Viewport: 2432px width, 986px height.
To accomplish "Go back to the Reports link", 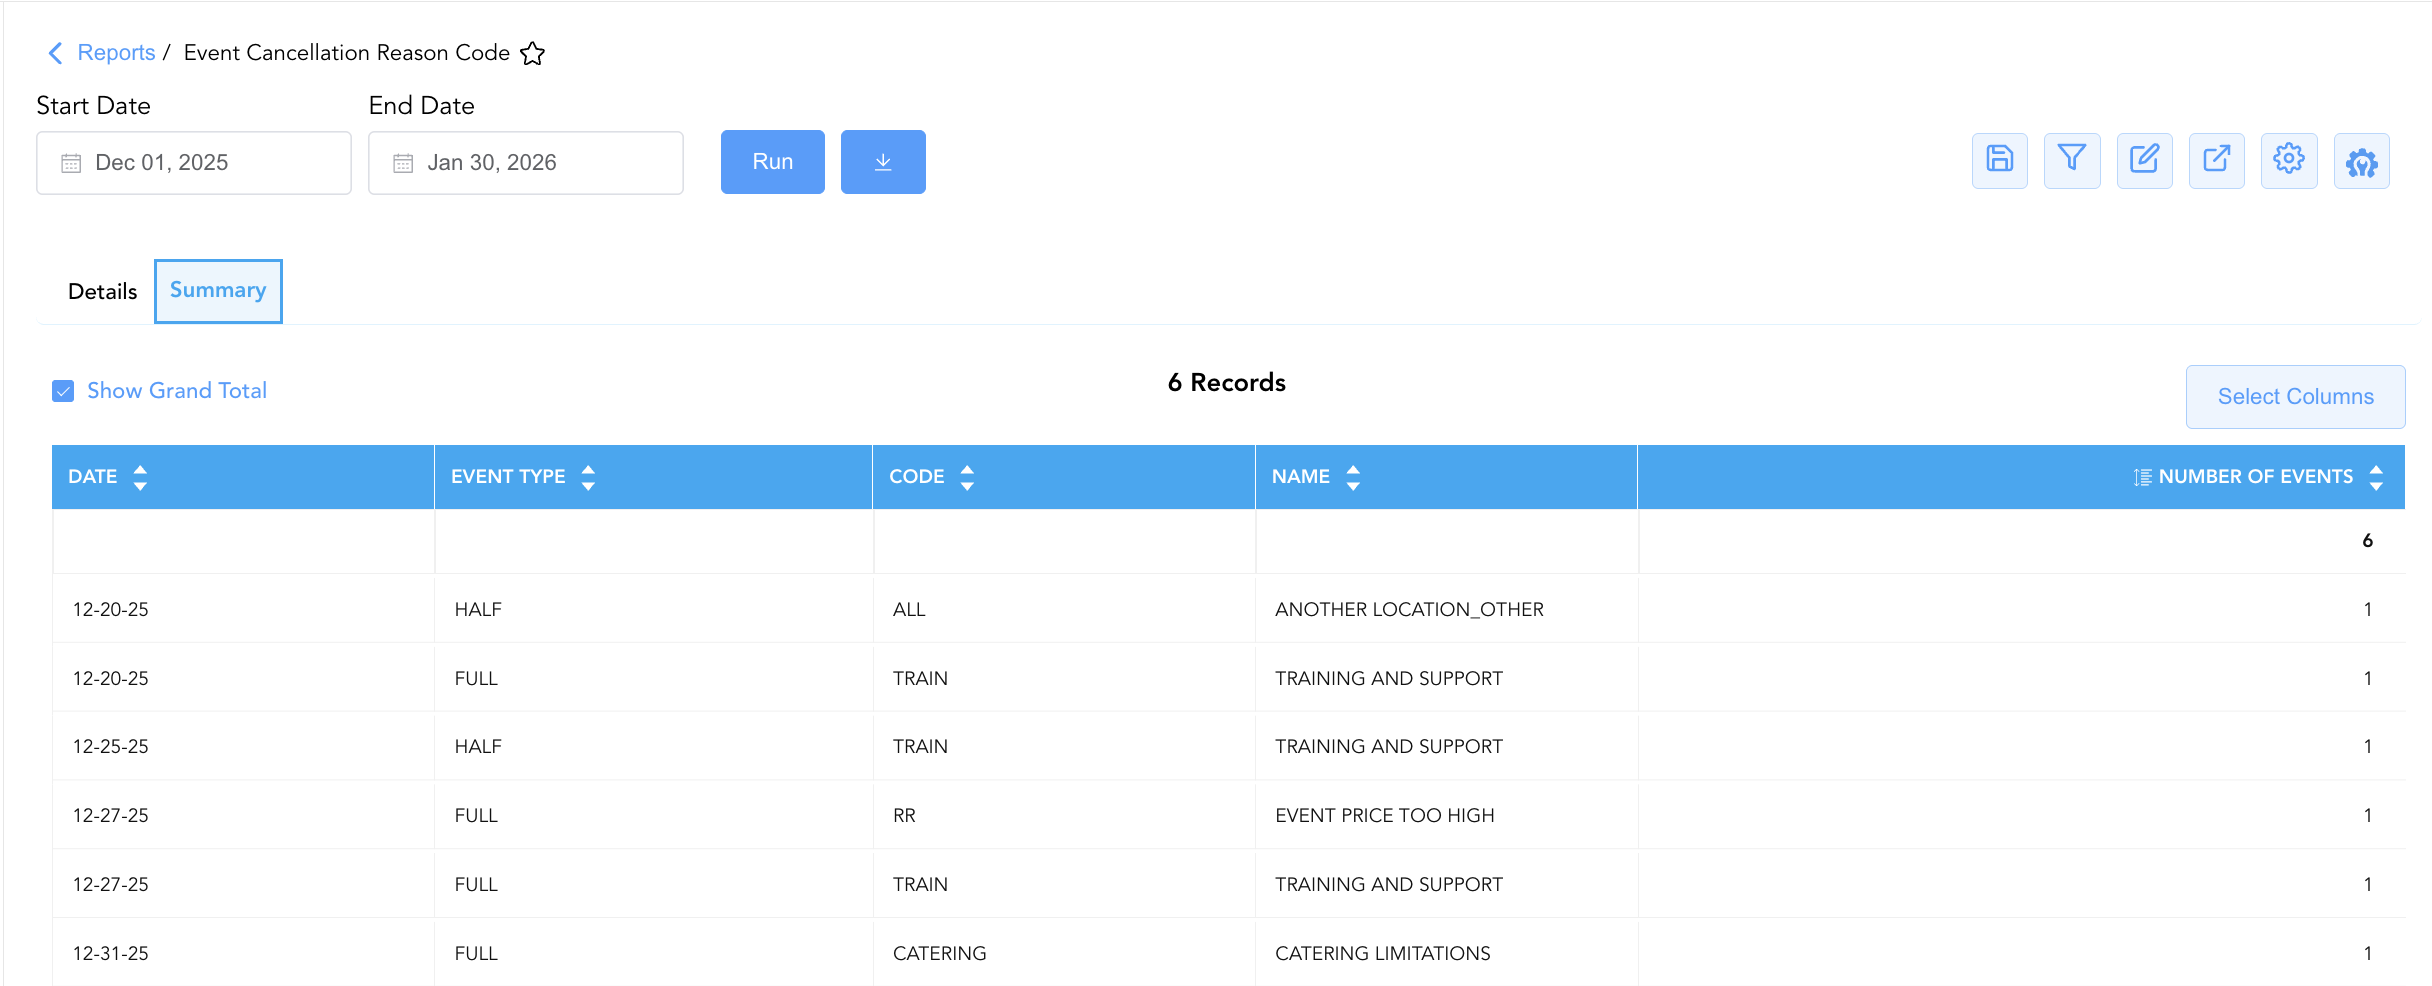I will 116,53.
